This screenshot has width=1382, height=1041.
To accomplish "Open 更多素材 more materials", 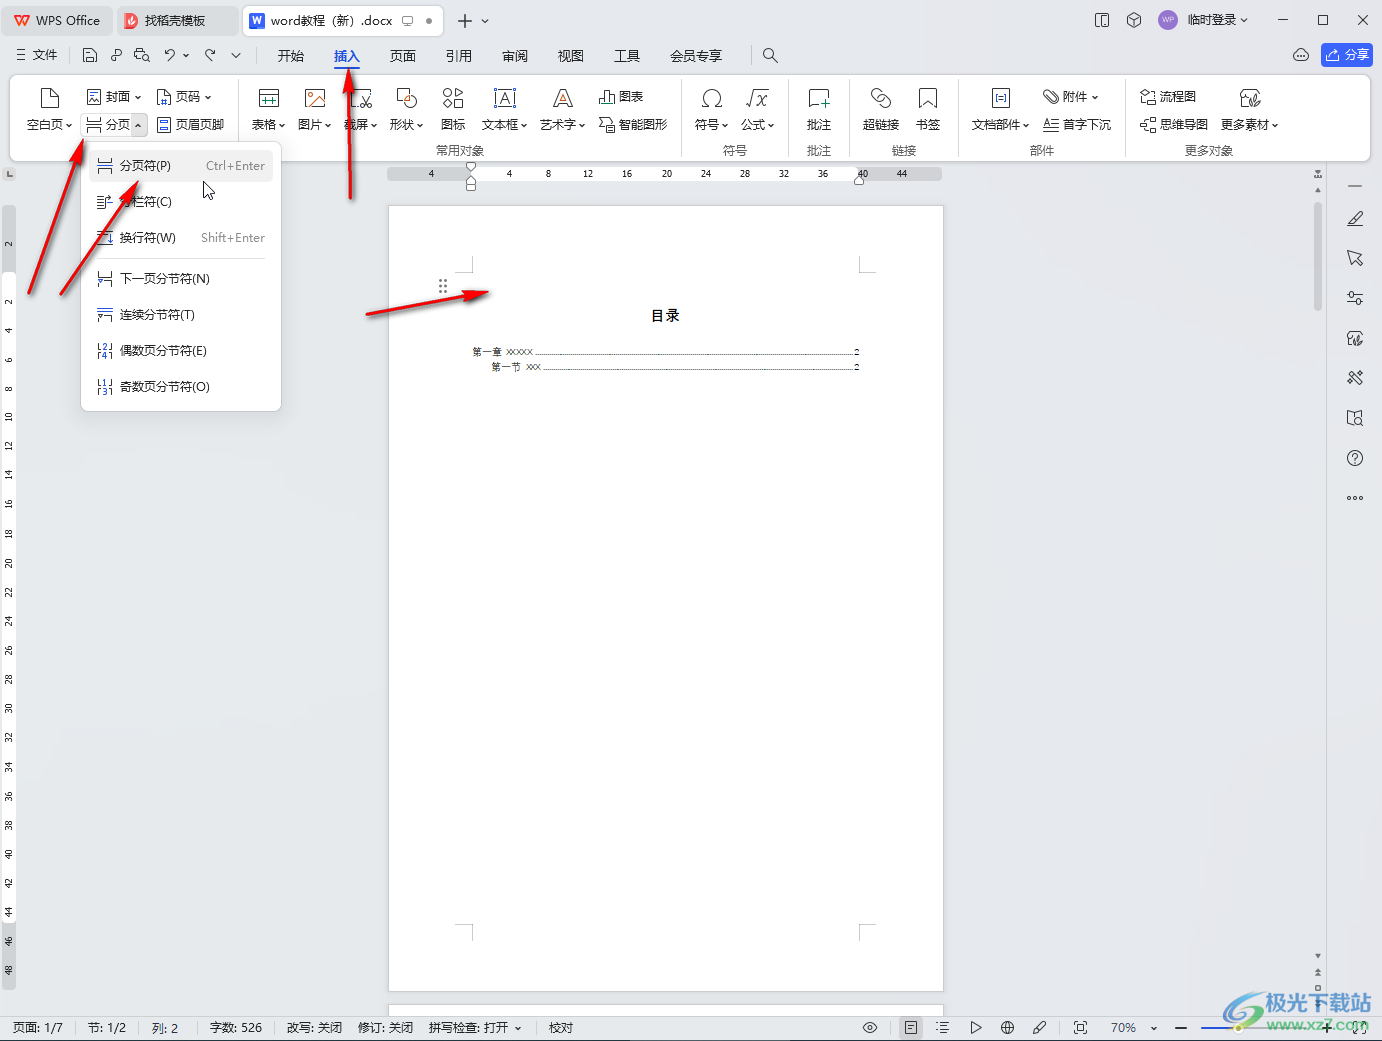I will (1250, 98).
